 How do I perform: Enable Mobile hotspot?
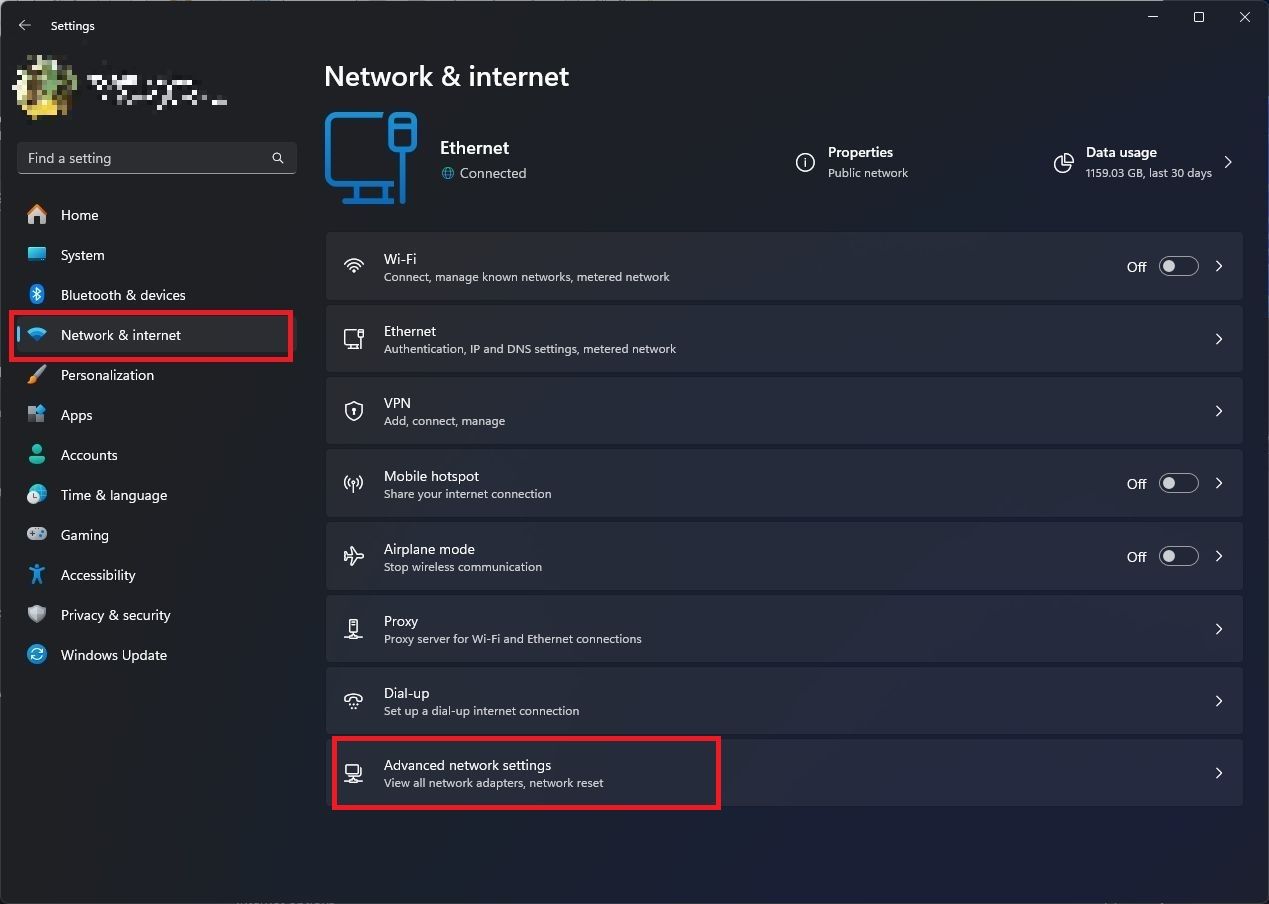pos(1178,483)
